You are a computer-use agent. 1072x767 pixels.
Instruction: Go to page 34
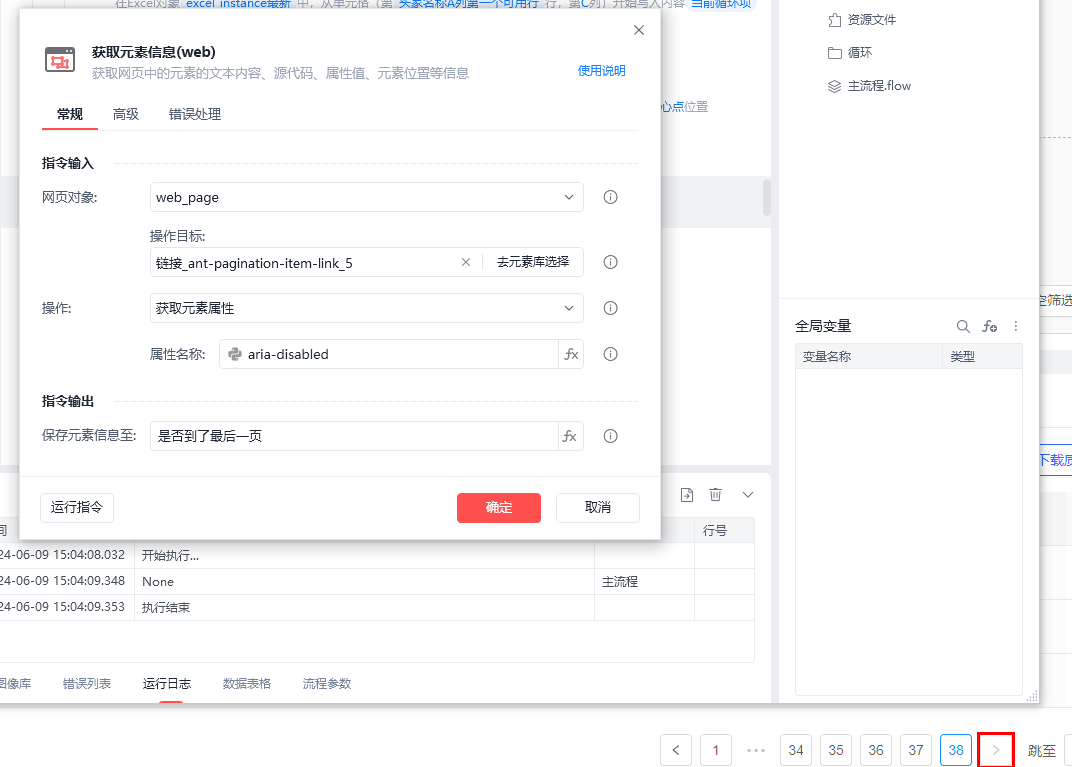pyautogui.click(x=796, y=750)
